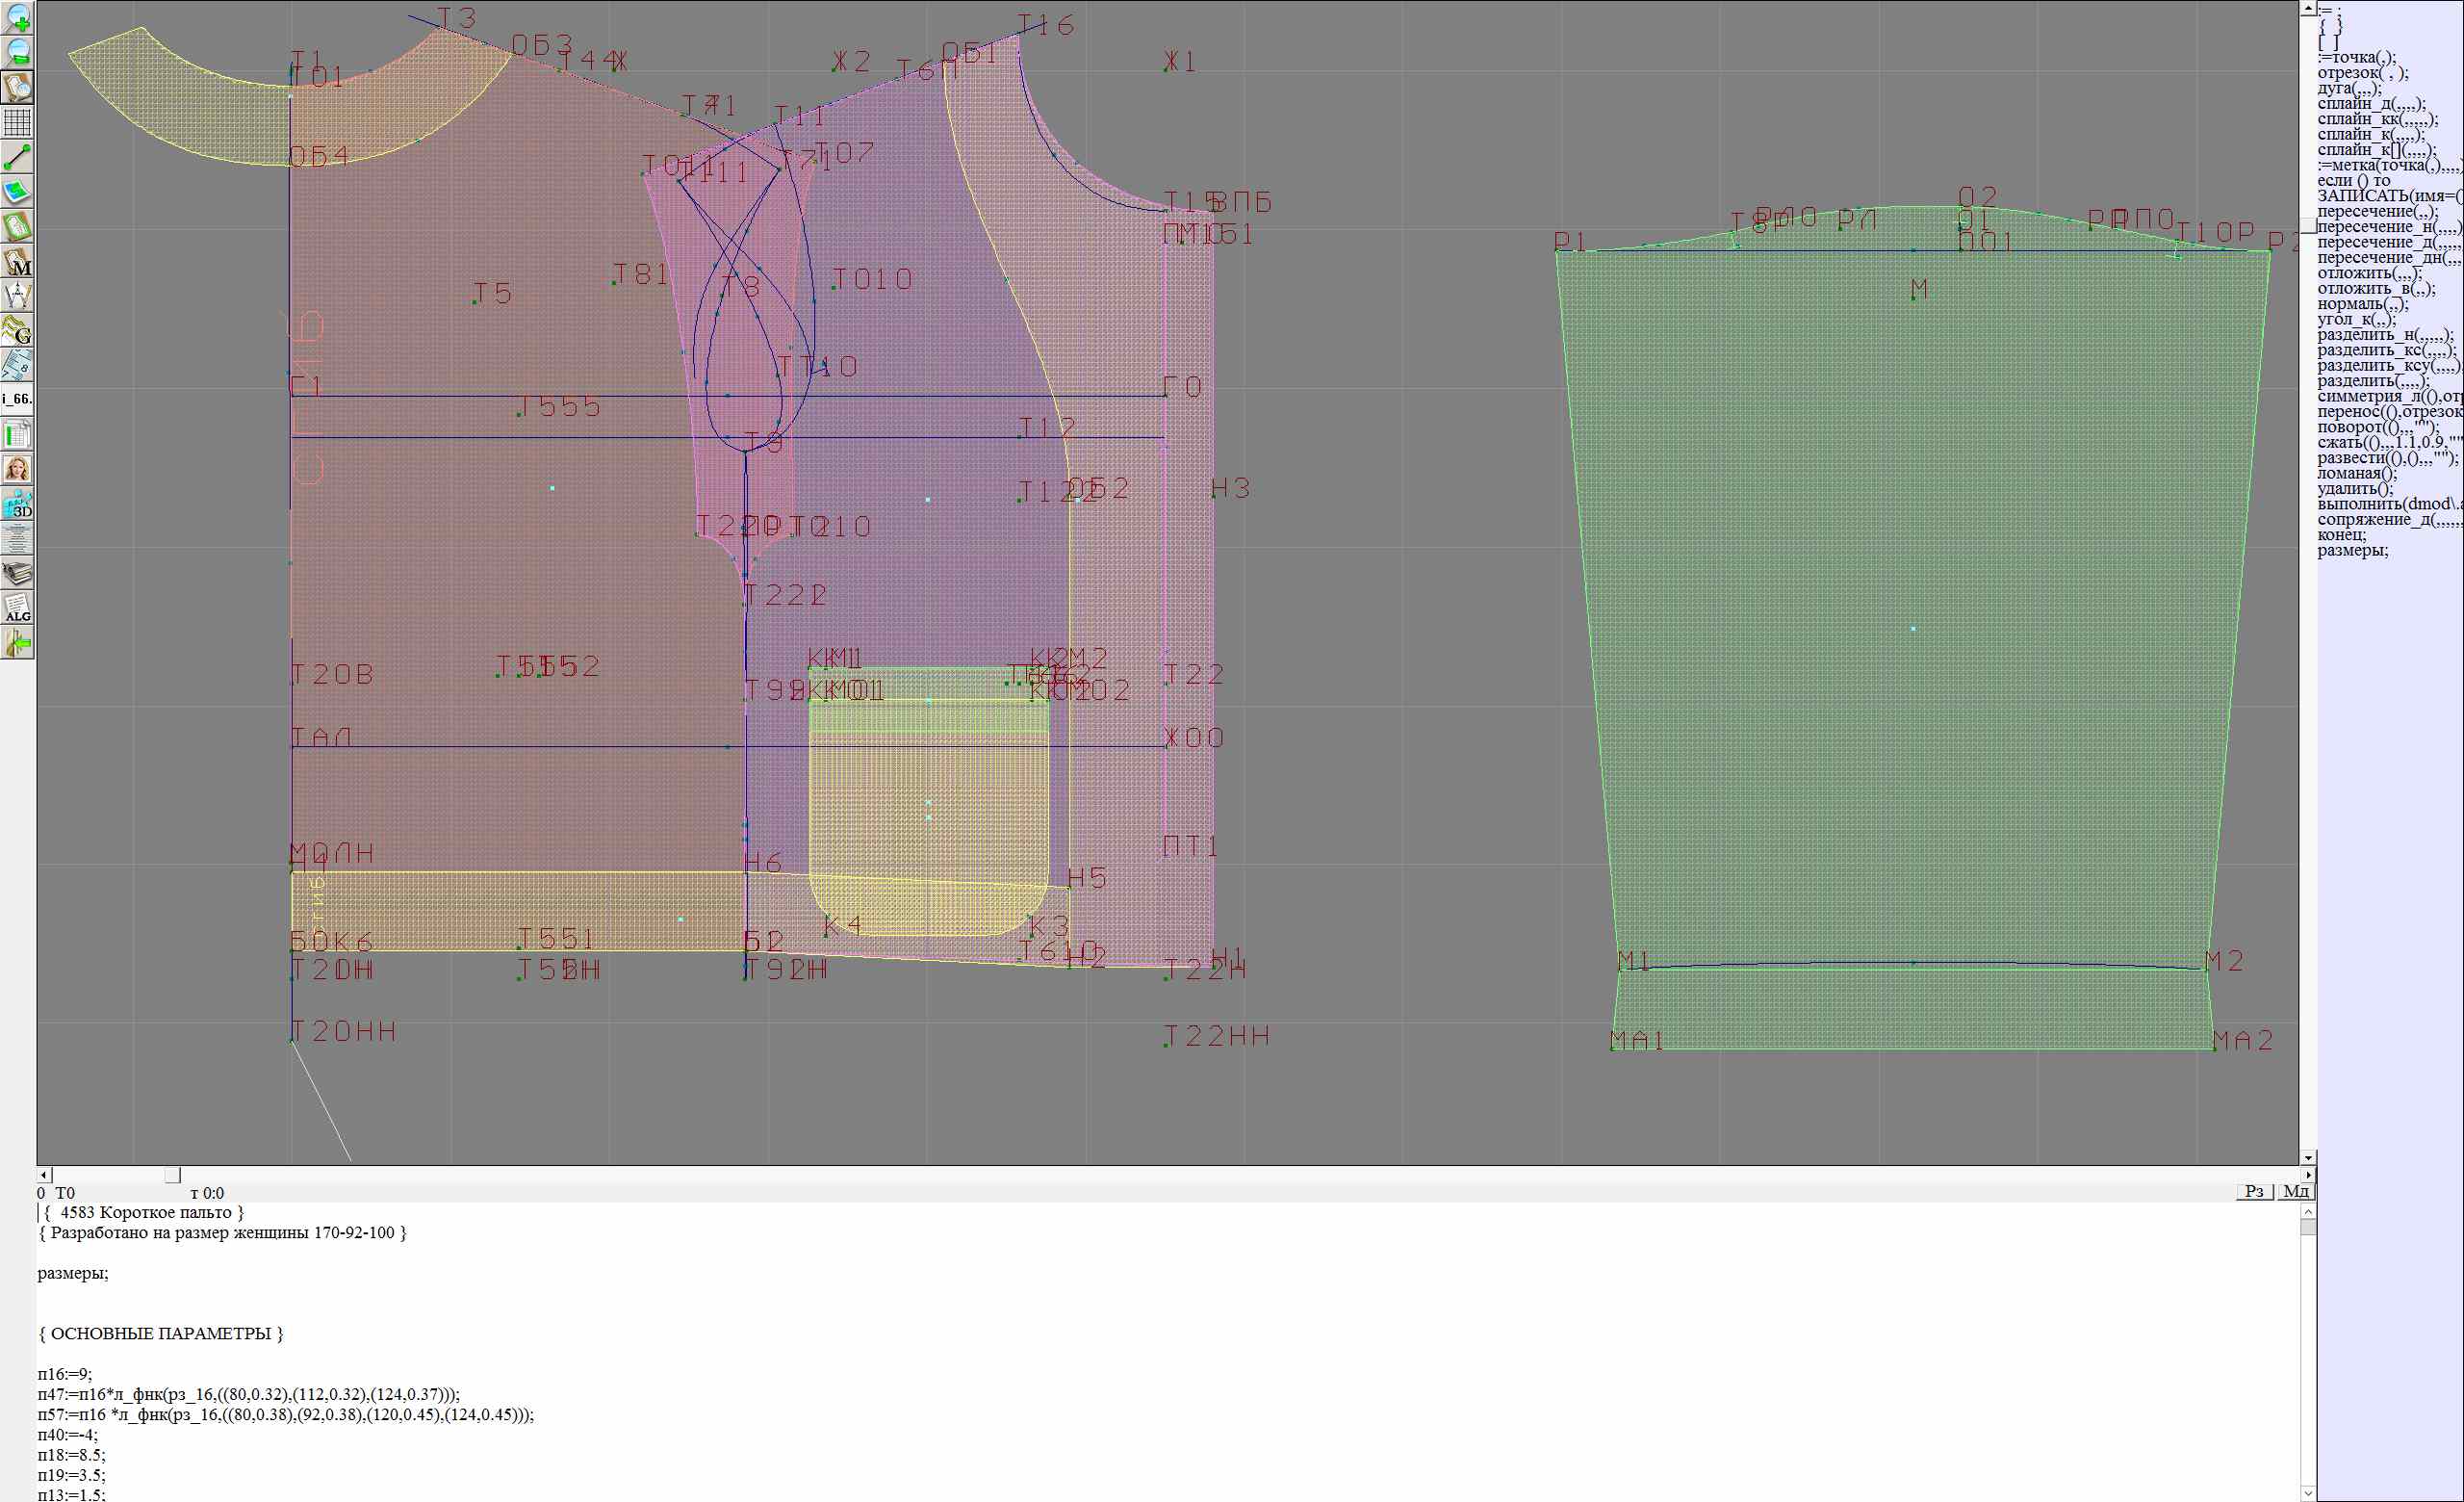Click the i_66 size indicator button
The image size is (2464, 1502).
coord(18,399)
